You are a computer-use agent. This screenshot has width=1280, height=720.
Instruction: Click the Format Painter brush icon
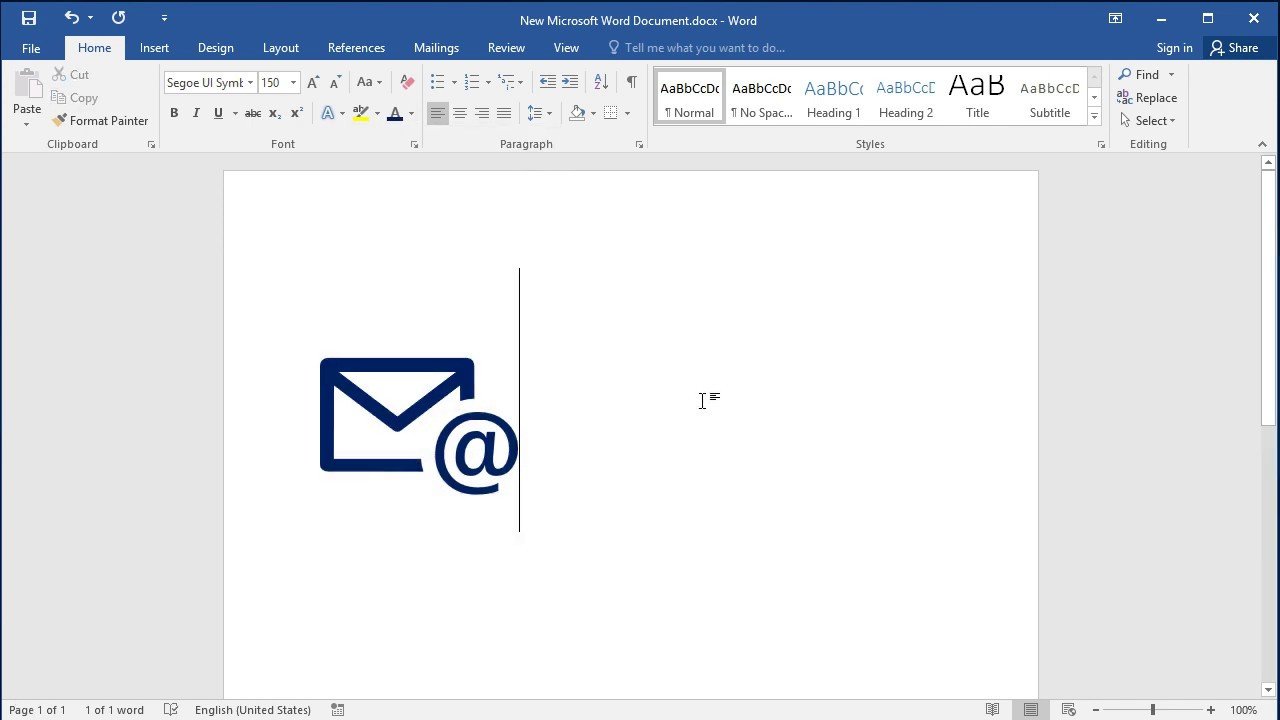click(x=60, y=120)
